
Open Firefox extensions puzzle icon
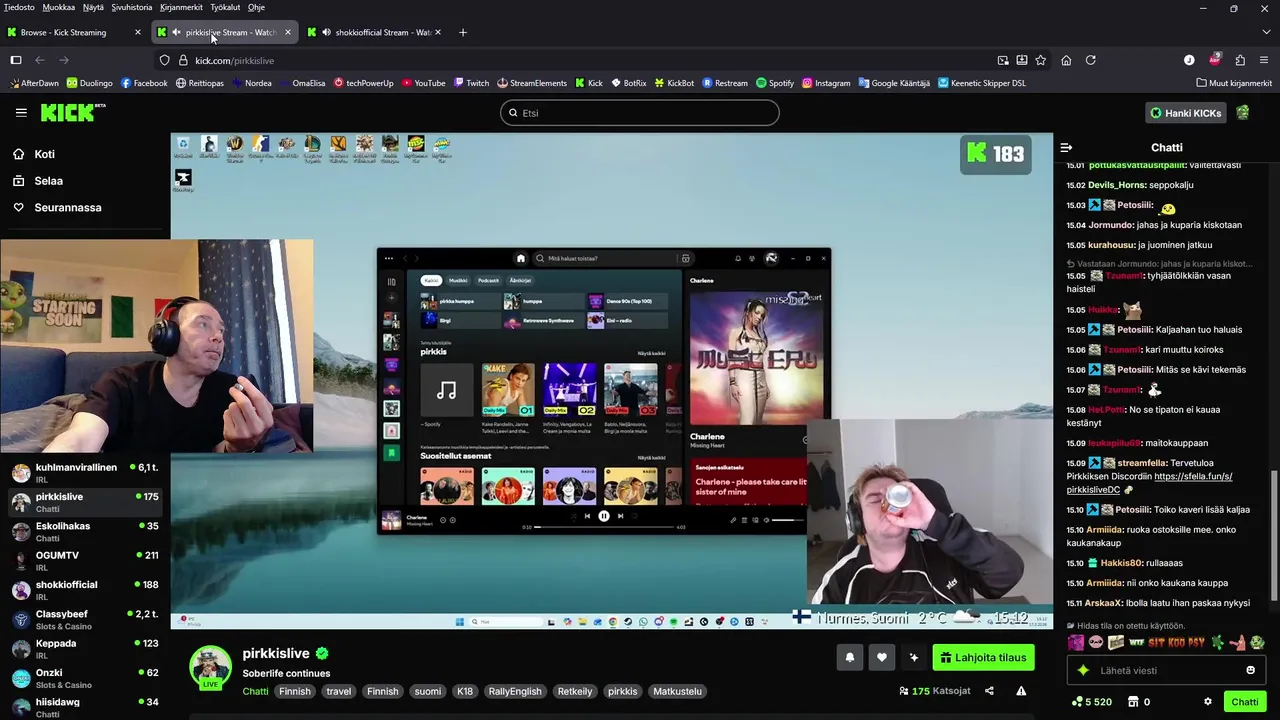point(1240,60)
